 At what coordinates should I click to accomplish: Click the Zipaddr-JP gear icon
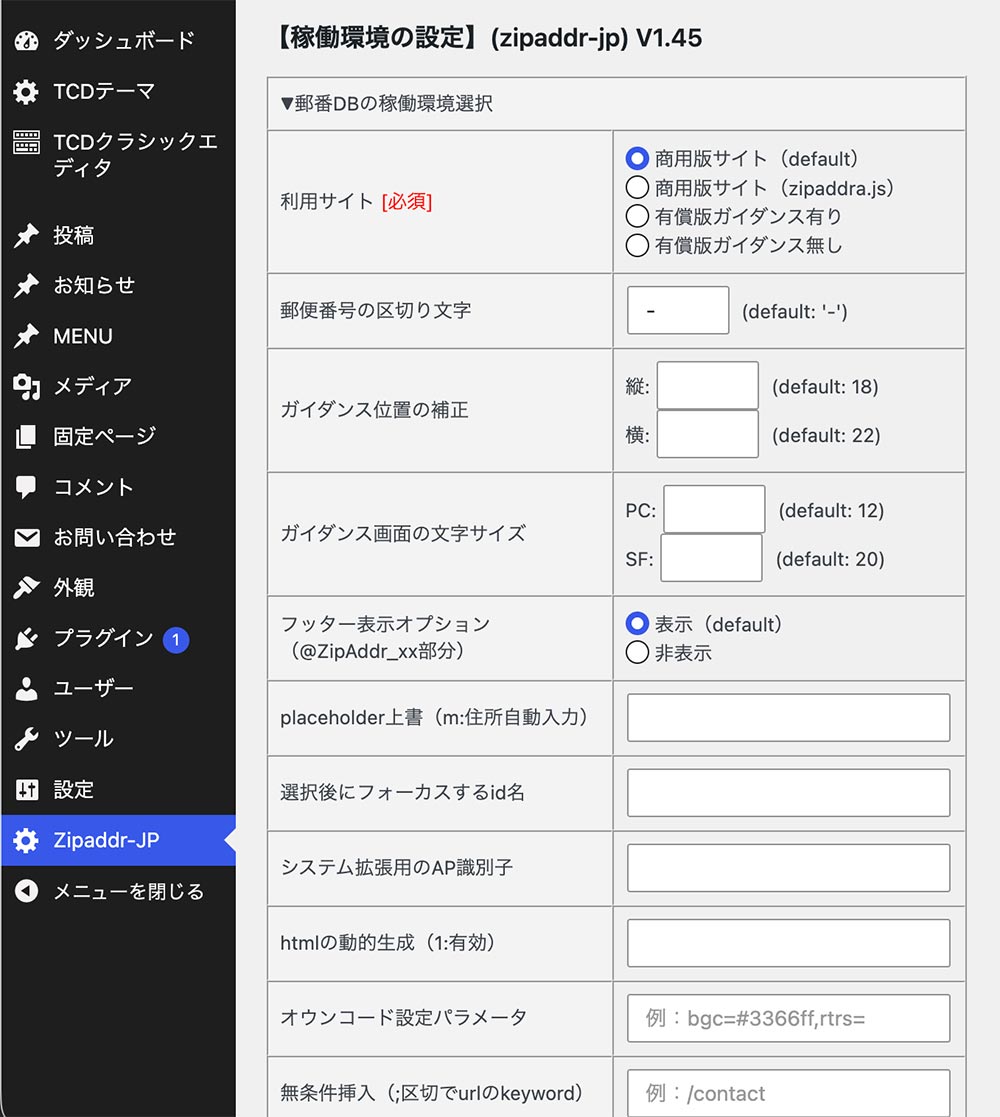tap(26, 841)
